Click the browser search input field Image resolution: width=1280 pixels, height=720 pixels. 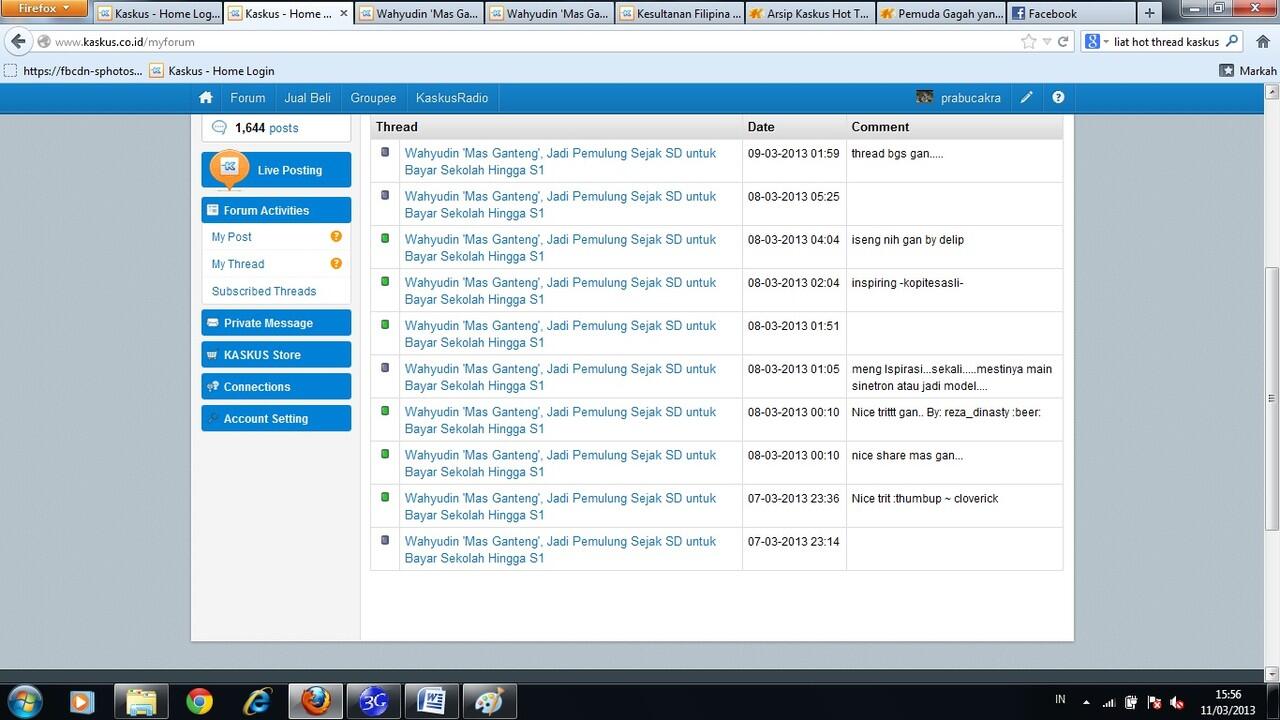pyautogui.click(x=1166, y=42)
